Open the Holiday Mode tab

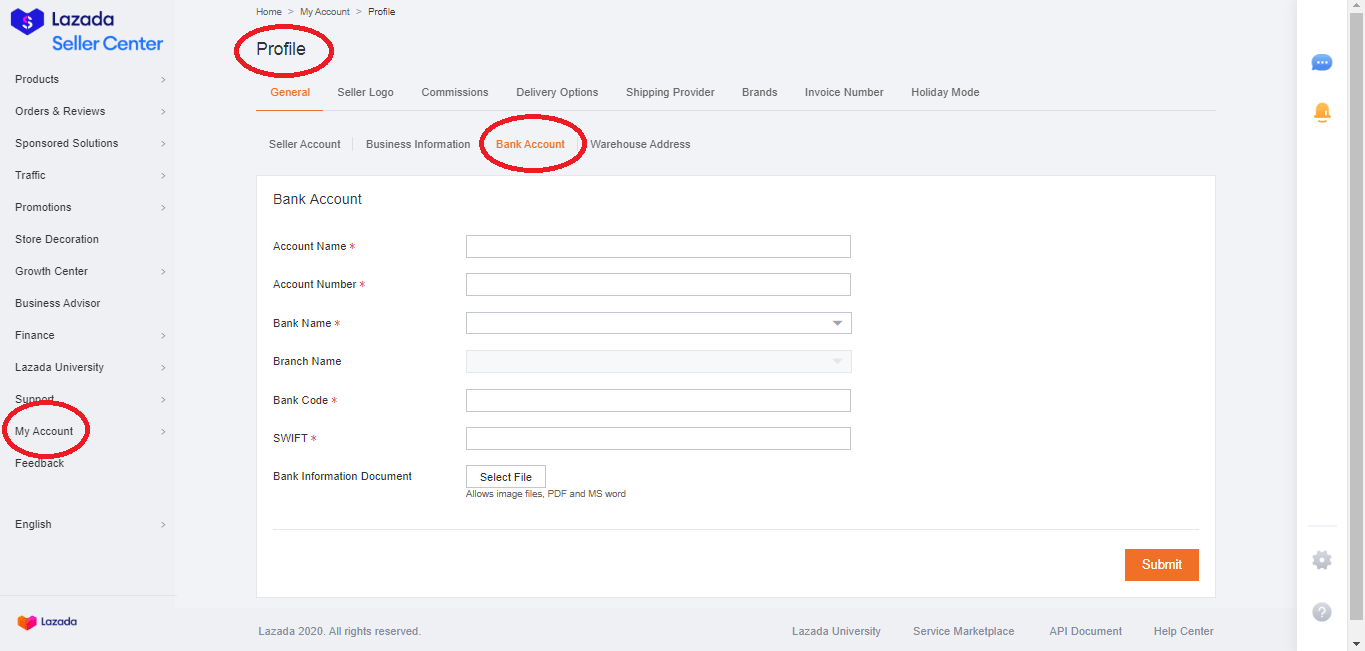point(944,92)
